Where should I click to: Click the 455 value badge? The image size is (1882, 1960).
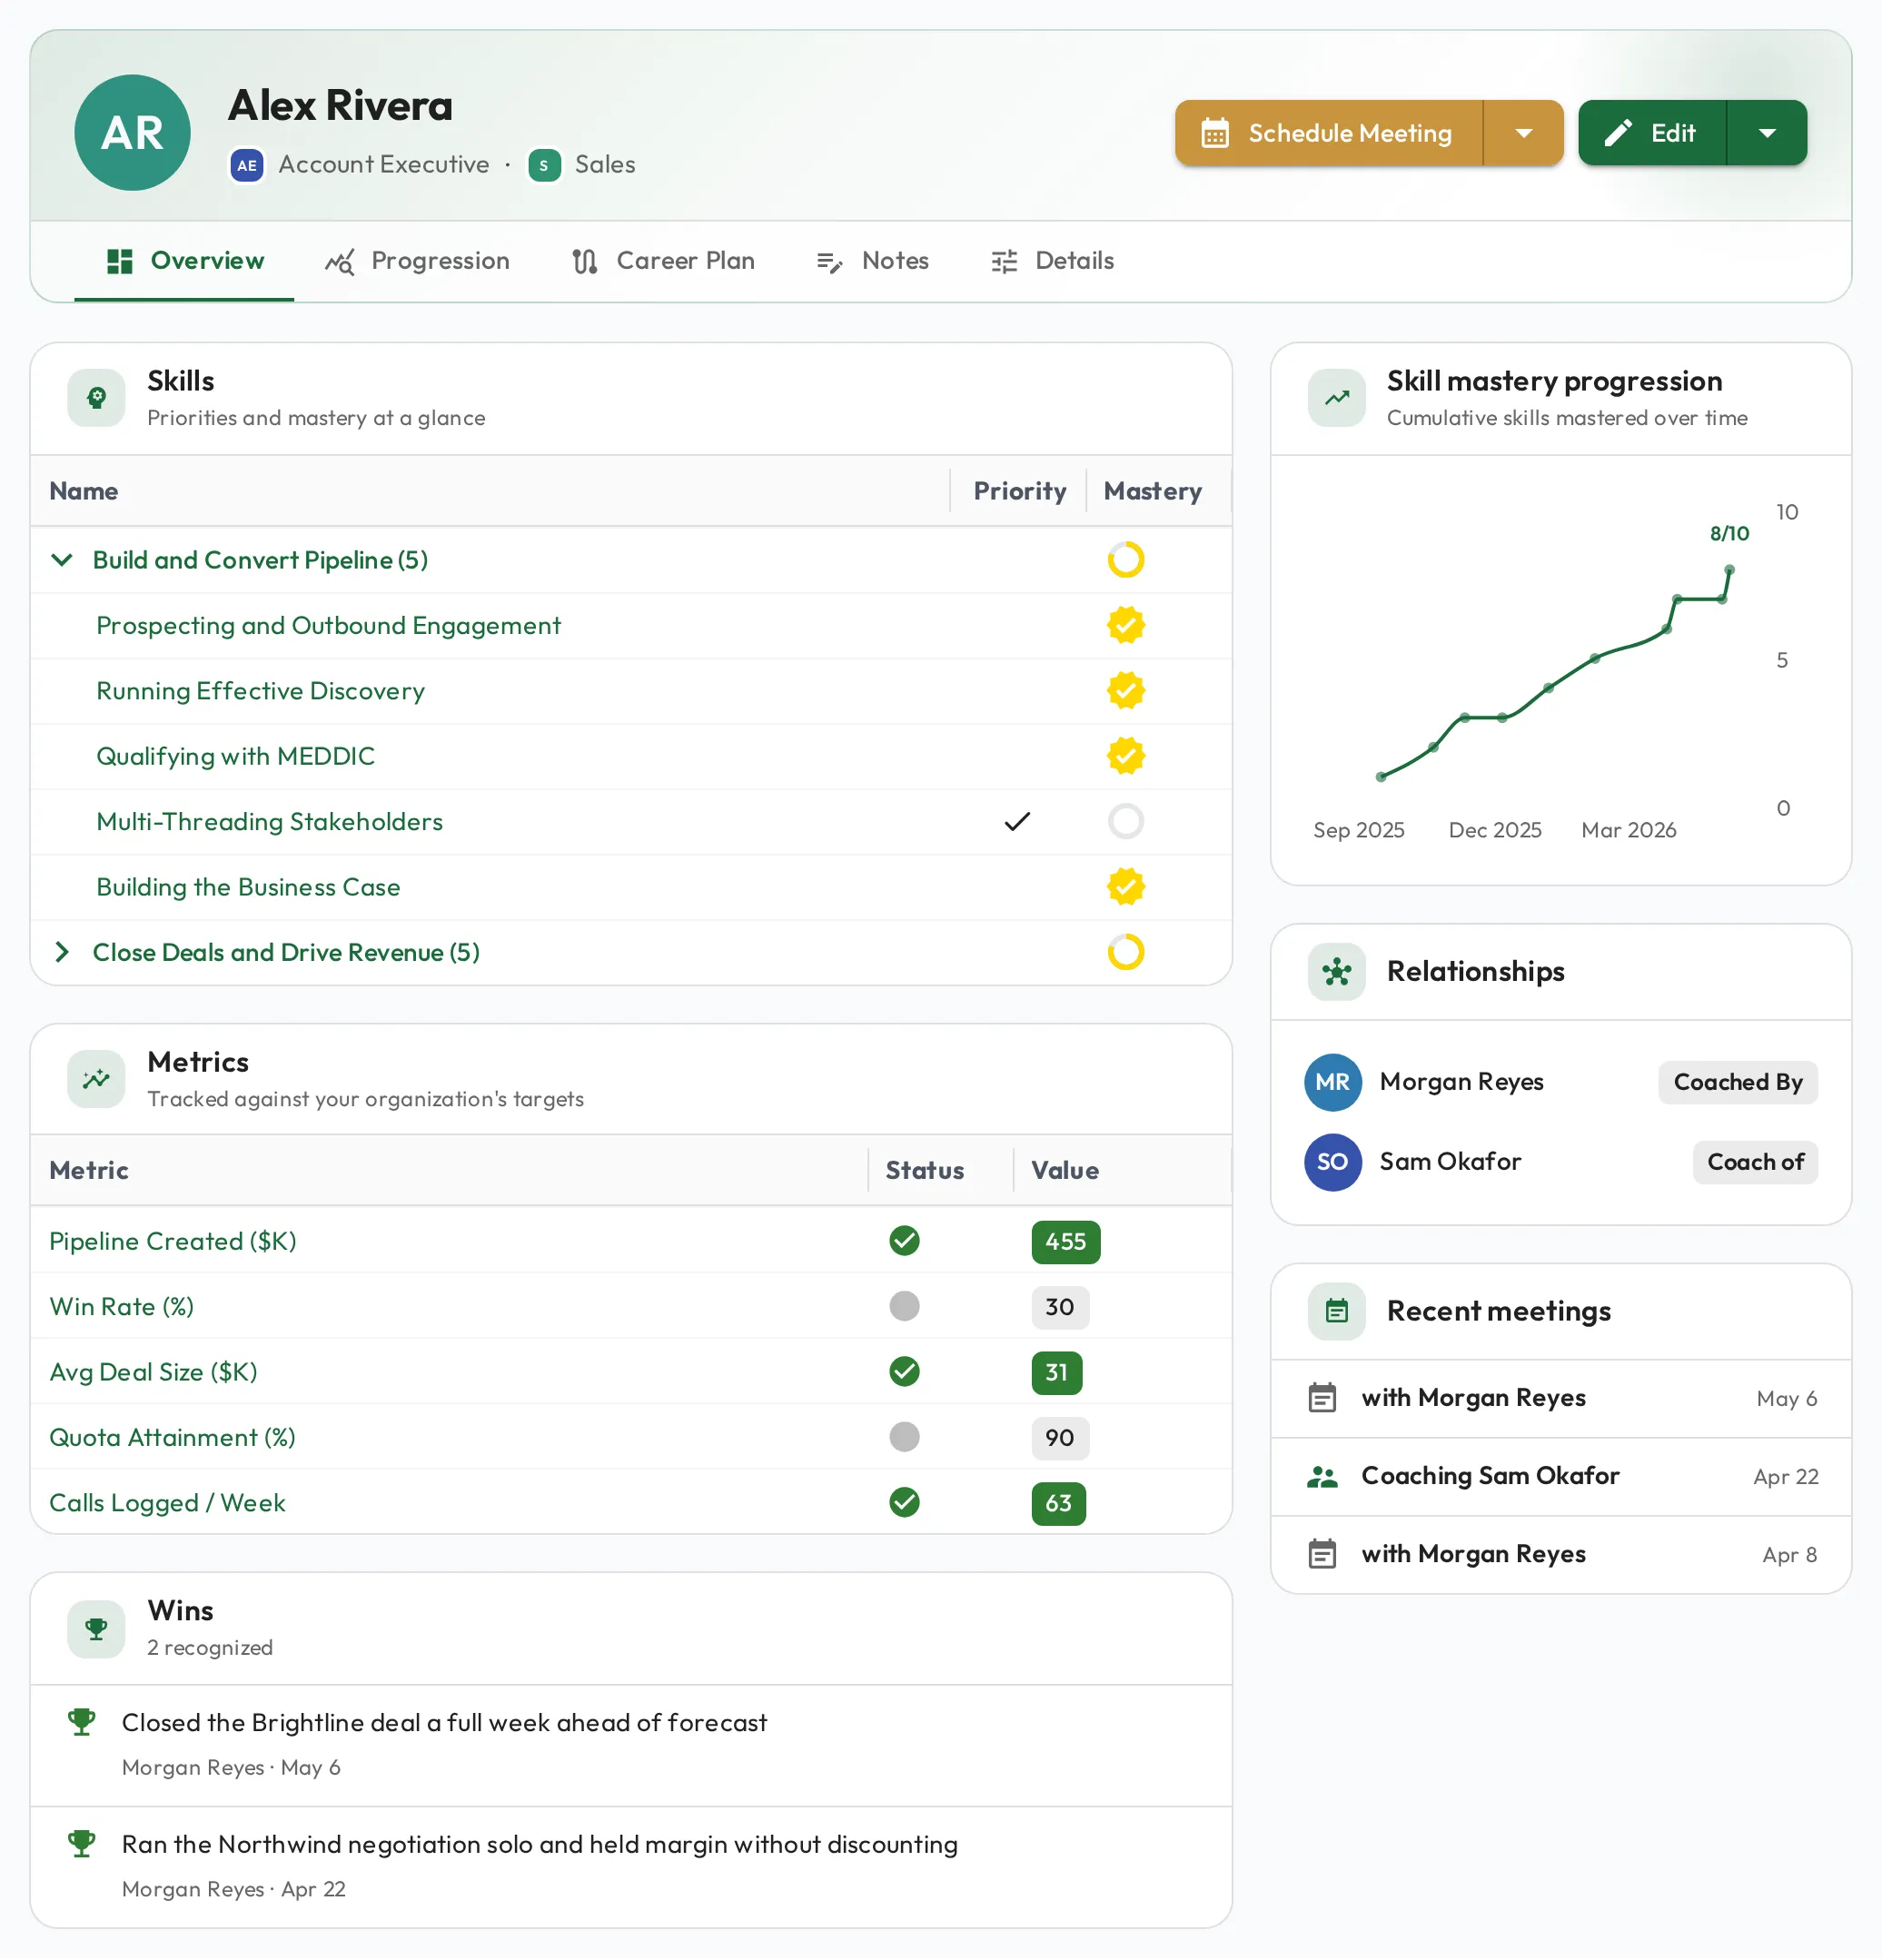click(x=1065, y=1243)
